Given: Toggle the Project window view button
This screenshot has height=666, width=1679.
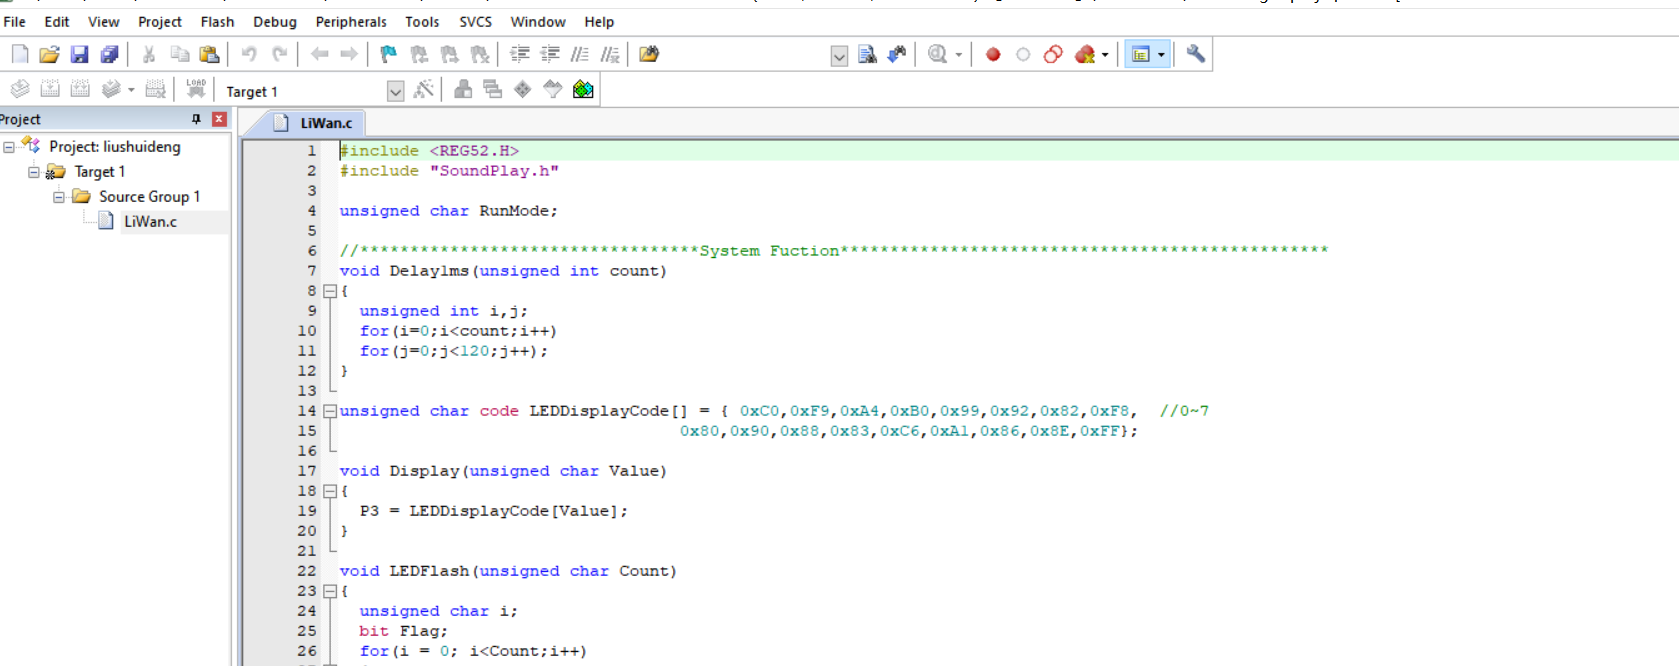Looking at the screenshot, I should pos(1141,54).
